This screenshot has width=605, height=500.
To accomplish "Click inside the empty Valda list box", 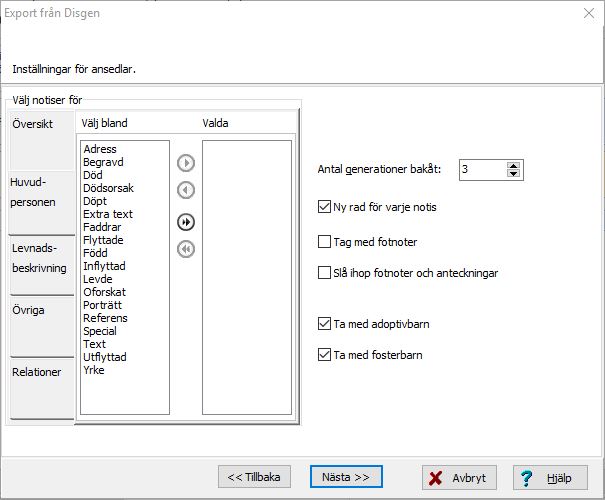I will click(247, 277).
